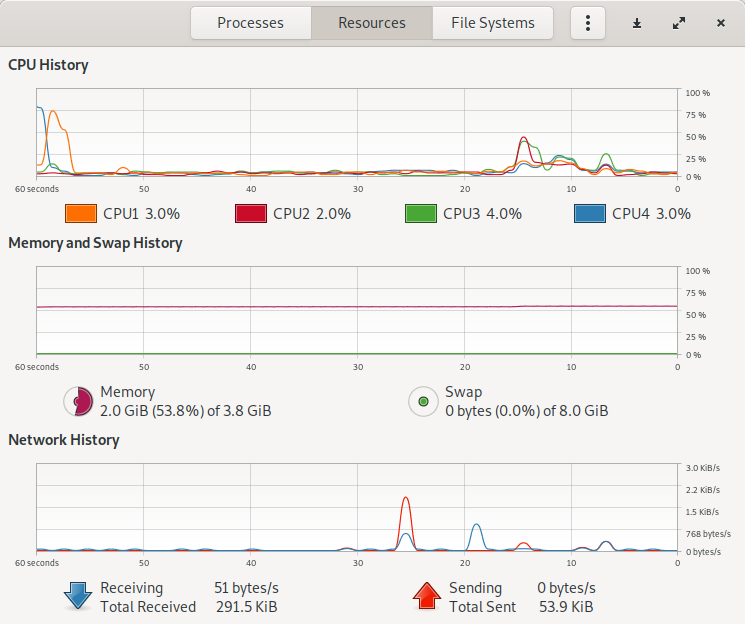The image size is (745, 624).
Task: Open the three-dot main menu
Action: coord(588,23)
